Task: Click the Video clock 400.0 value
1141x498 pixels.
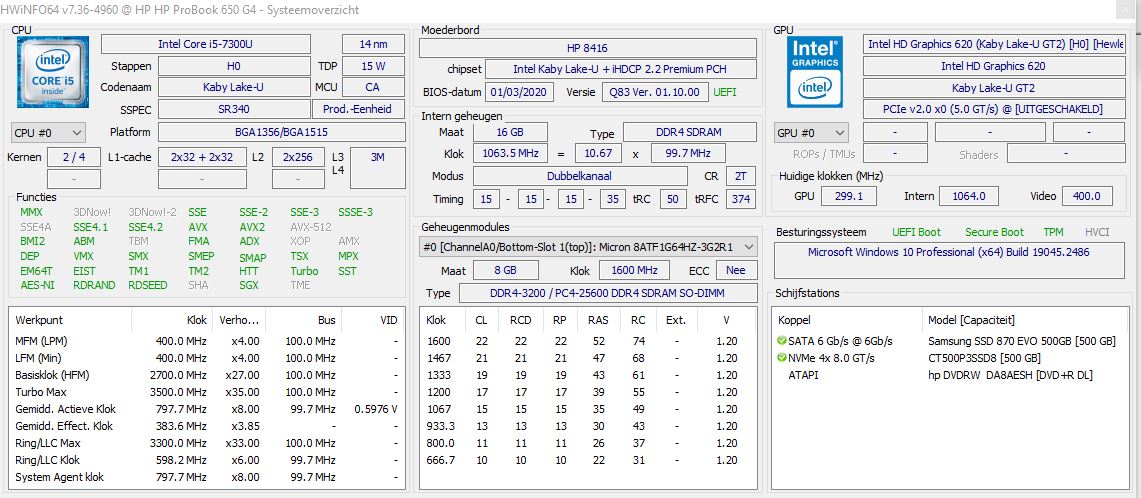Action: click(x=1087, y=196)
